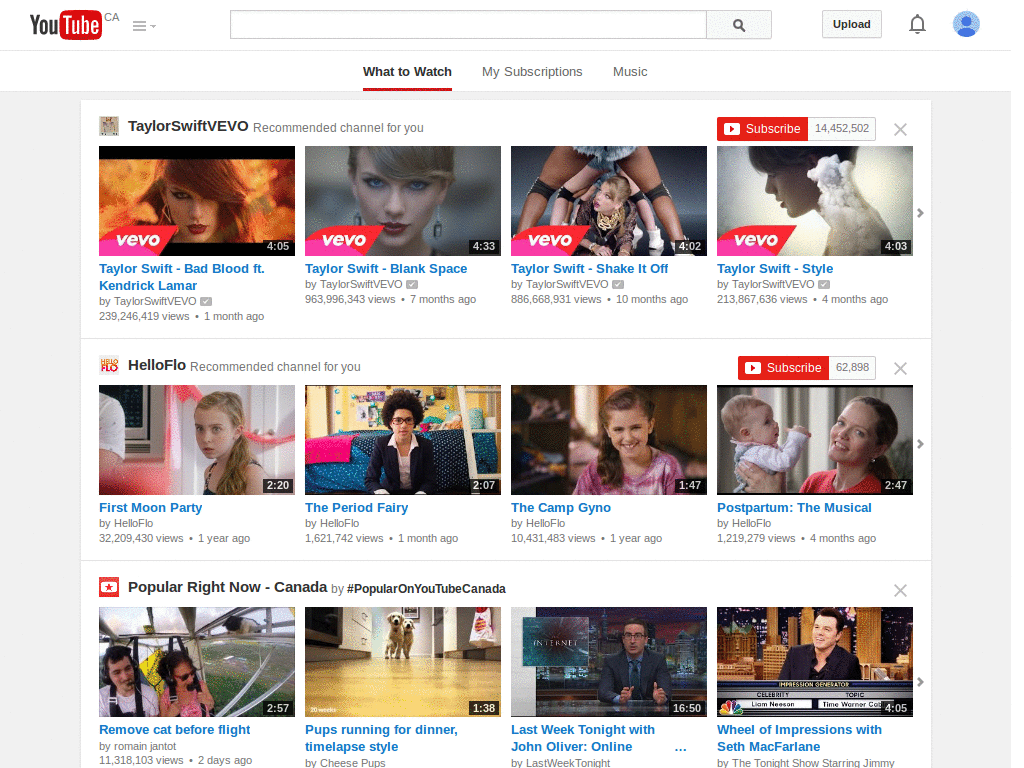Open Remove cat before flight thumbnail
The image size is (1024, 768).
[197, 662]
